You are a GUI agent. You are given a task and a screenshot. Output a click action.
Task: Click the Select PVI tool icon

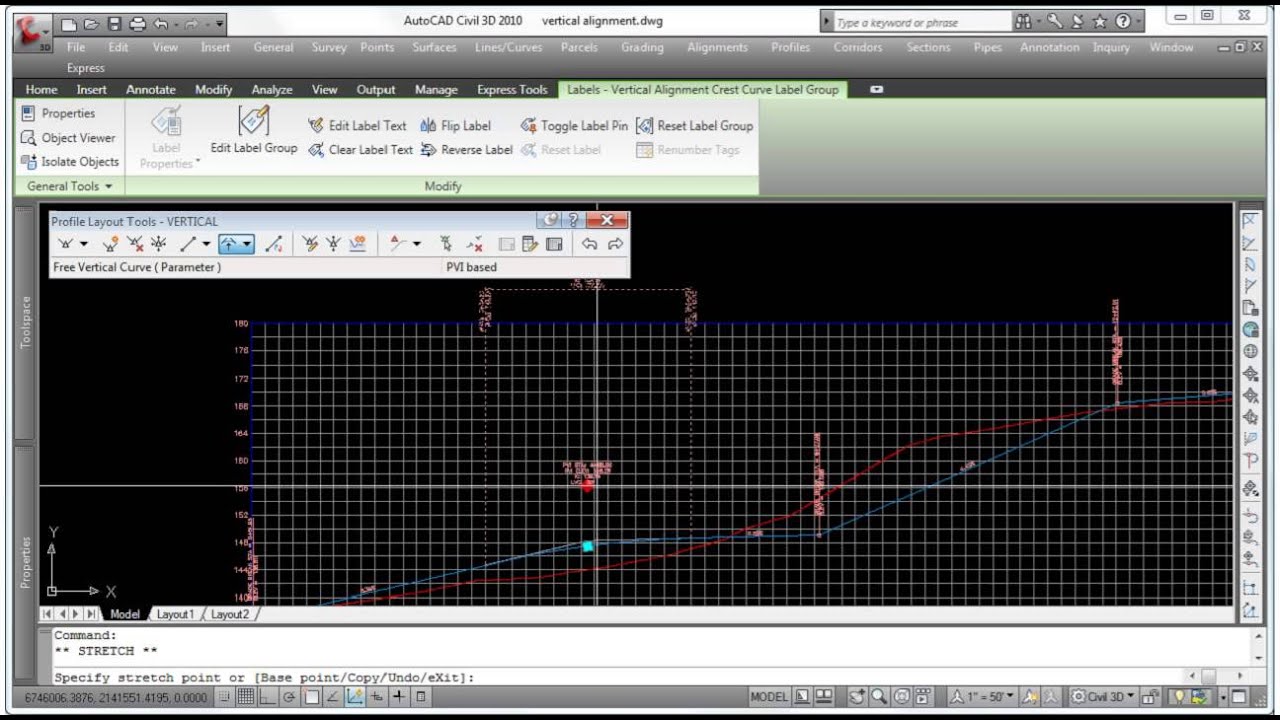click(x=446, y=244)
